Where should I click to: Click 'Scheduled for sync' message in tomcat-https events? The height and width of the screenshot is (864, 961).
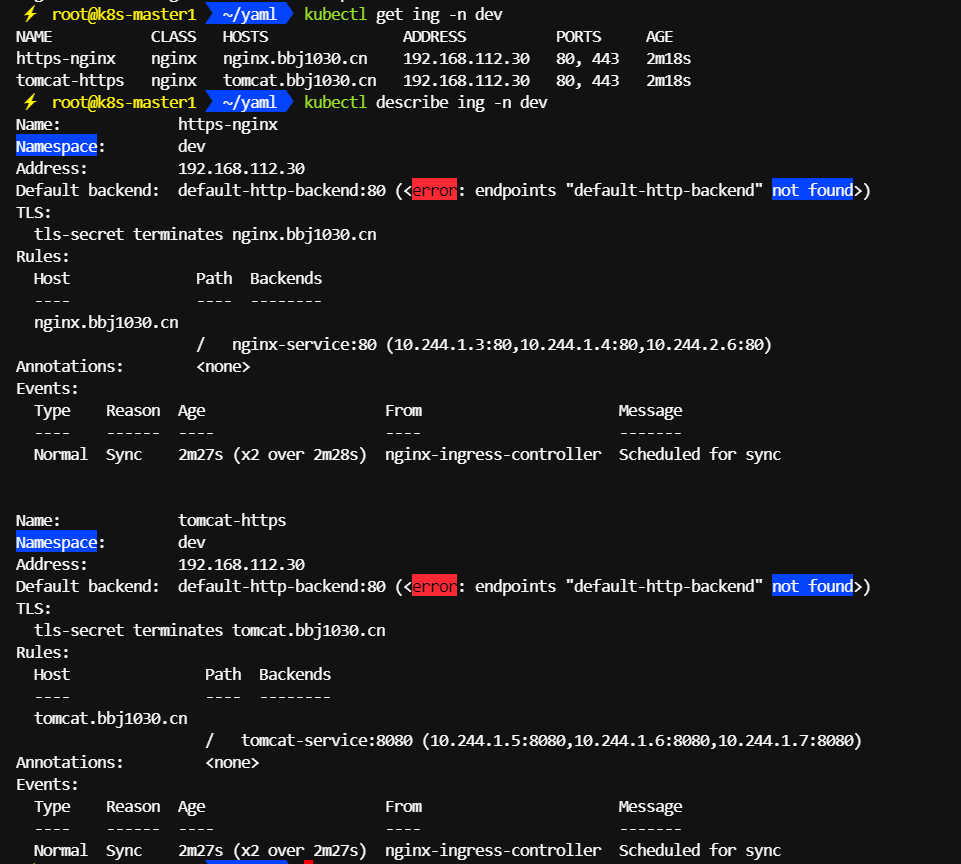[700, 851]
